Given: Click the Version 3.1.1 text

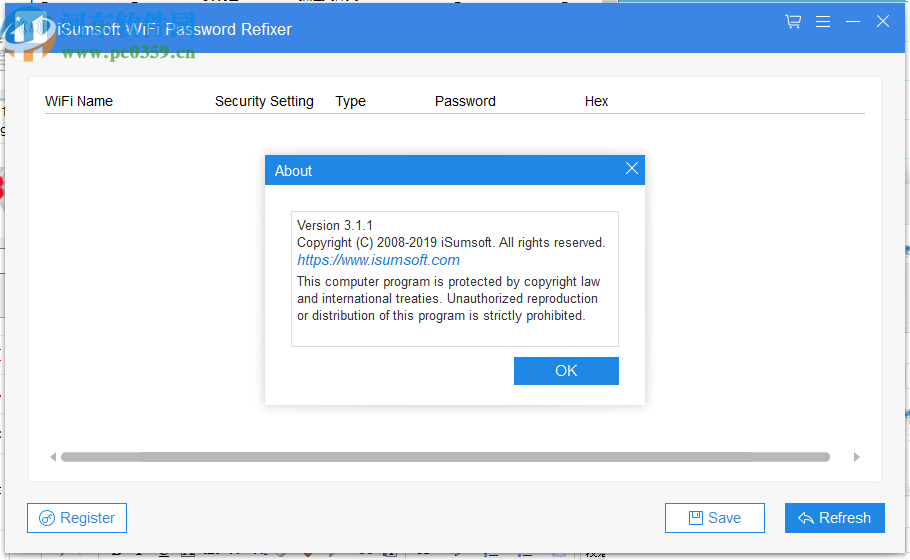Looking at the screenshot, I should click(335, 225).
